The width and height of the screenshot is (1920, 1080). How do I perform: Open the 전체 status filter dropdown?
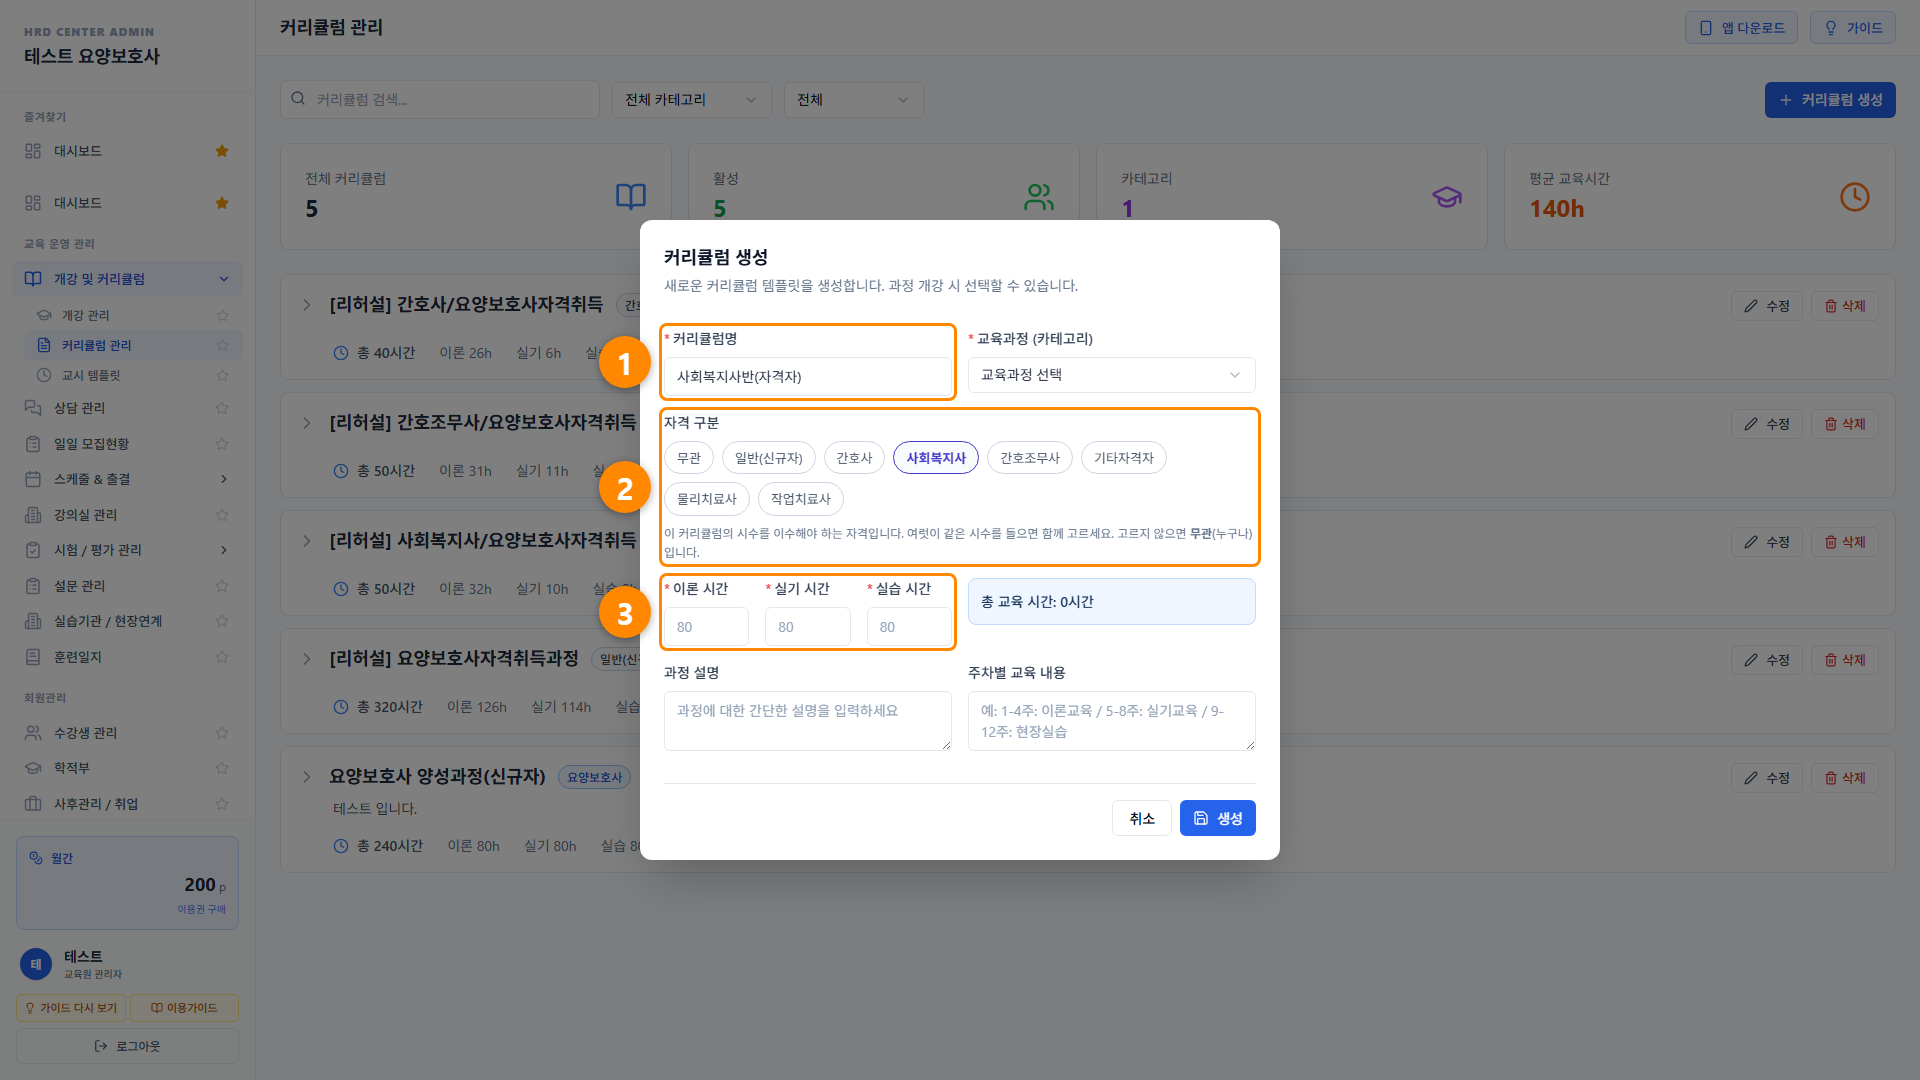point(854,100)
